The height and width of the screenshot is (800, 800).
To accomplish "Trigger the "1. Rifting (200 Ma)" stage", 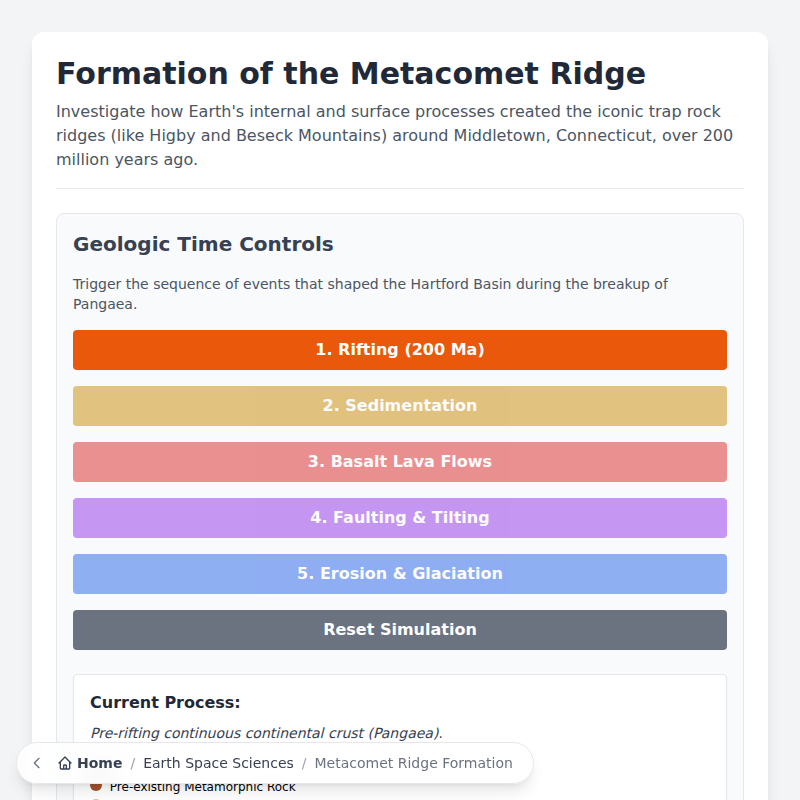I will (x=399, y=350).
